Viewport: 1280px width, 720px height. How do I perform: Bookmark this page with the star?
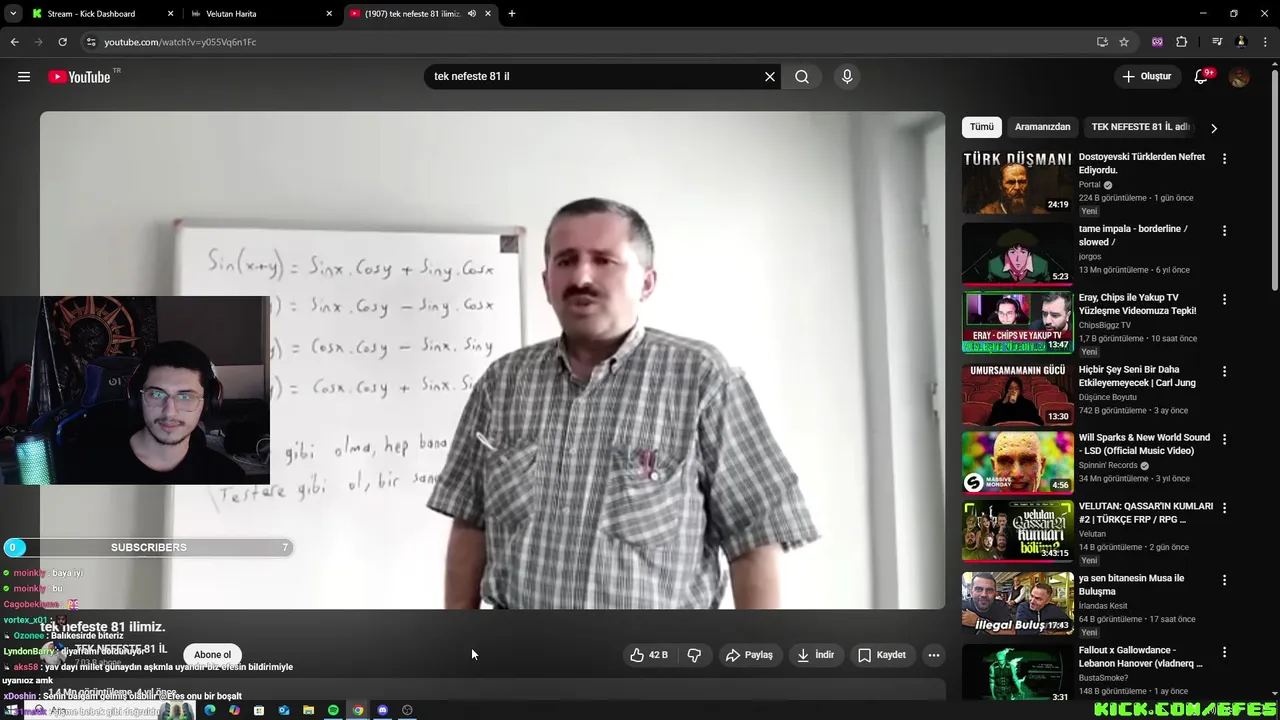coord(1124,42)
